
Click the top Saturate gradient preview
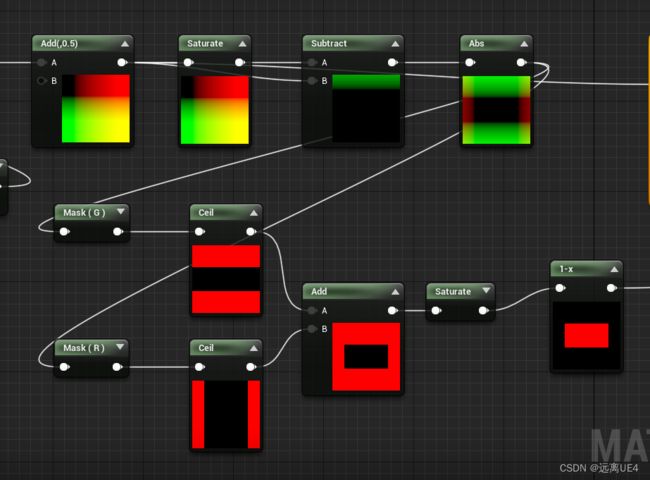215,110
